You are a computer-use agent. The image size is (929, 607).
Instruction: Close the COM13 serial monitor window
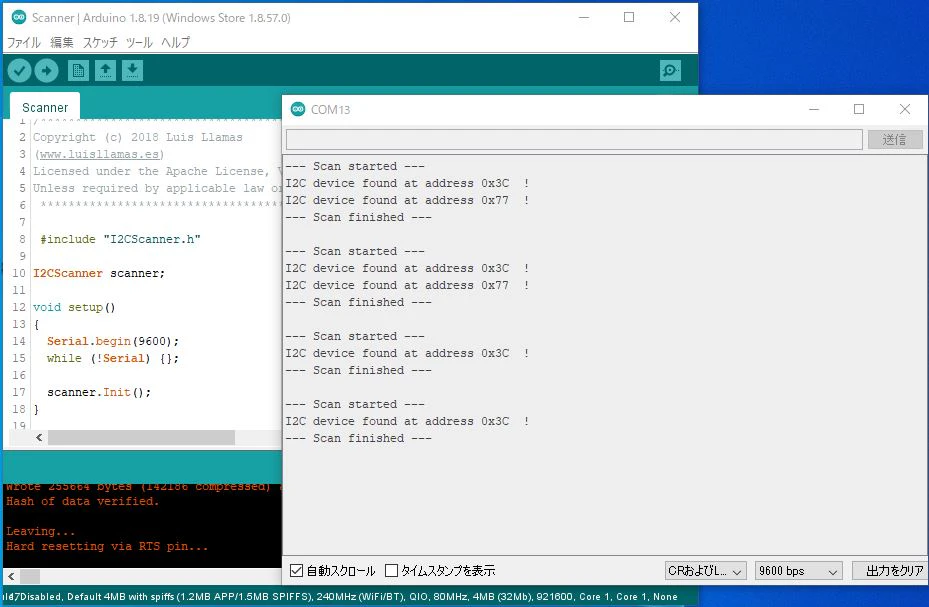(x=904, y=109)
